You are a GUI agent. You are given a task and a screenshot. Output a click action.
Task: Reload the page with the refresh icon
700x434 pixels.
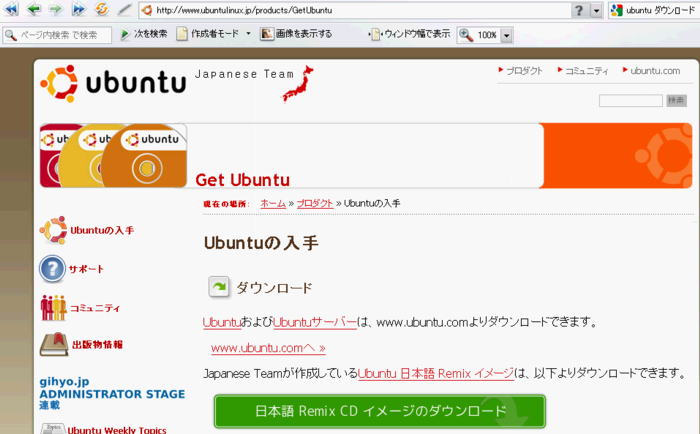[x=102, y=9]
